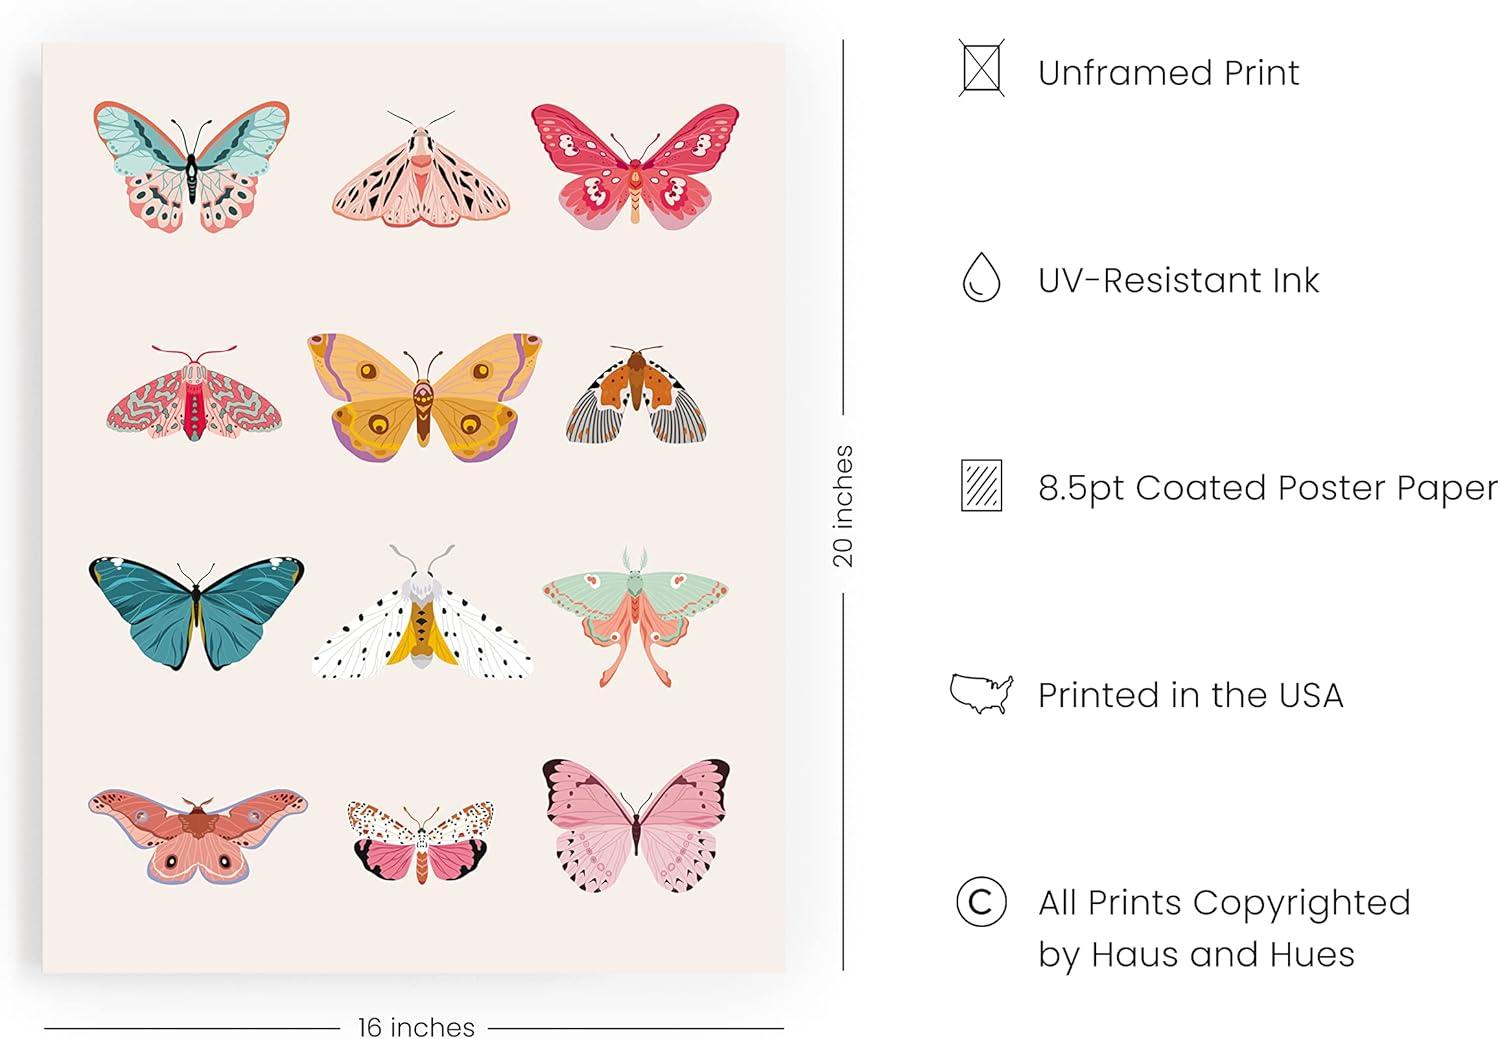Click the copyright circle-C icon
The image size is (1500, 1039).
(x=981, y=902)
